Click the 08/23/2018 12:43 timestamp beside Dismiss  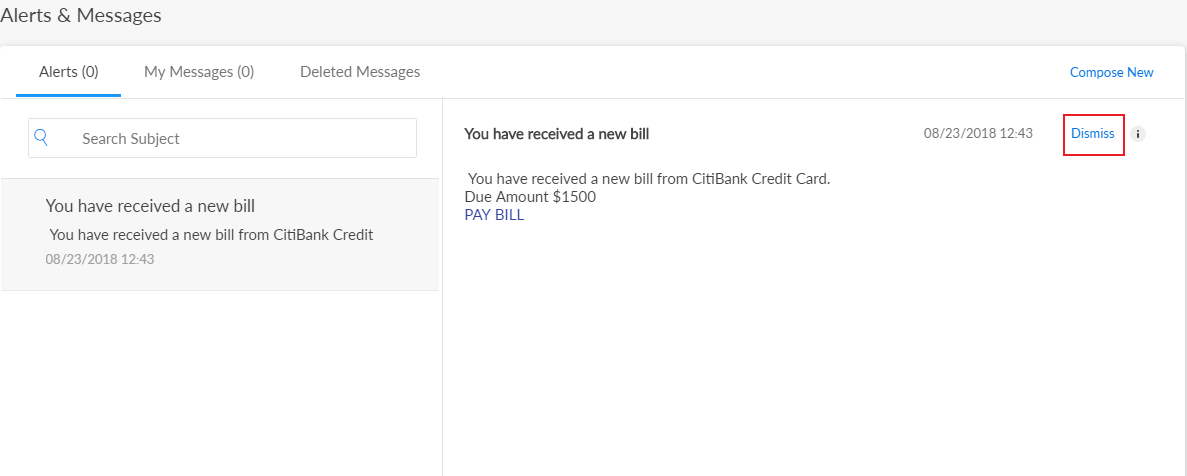(978, 133)
